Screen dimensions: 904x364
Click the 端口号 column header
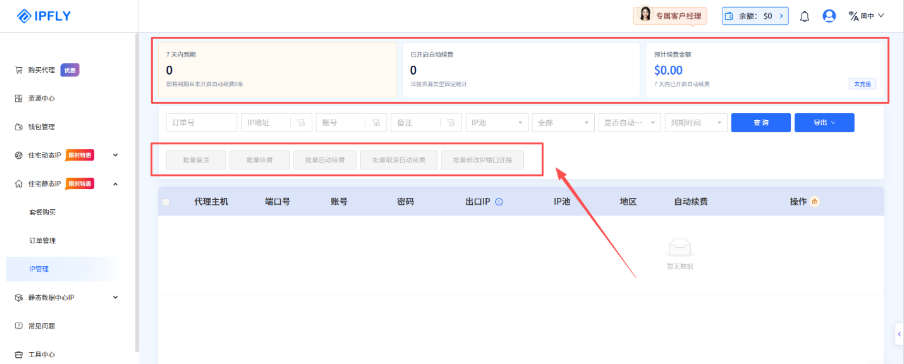(277, 202)
